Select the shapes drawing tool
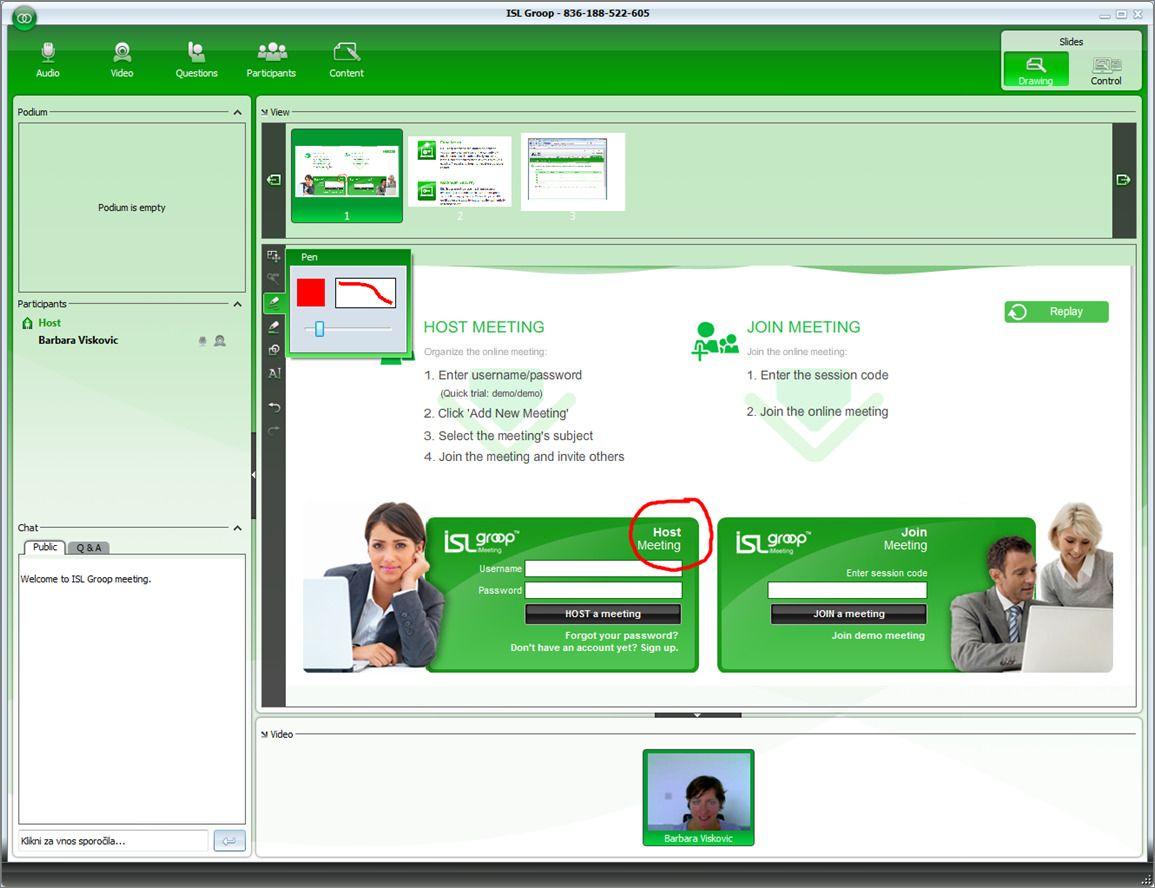 click(x=274, y=350)
